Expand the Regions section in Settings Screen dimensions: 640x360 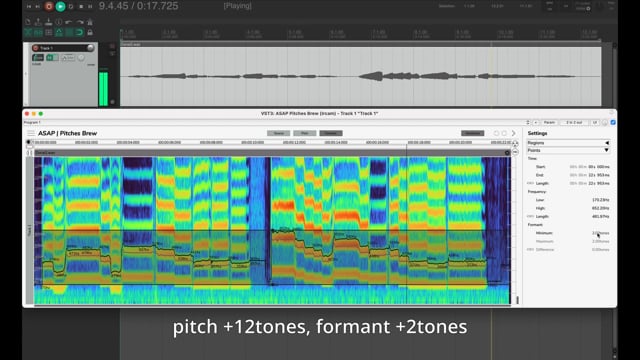pos(568,143)
